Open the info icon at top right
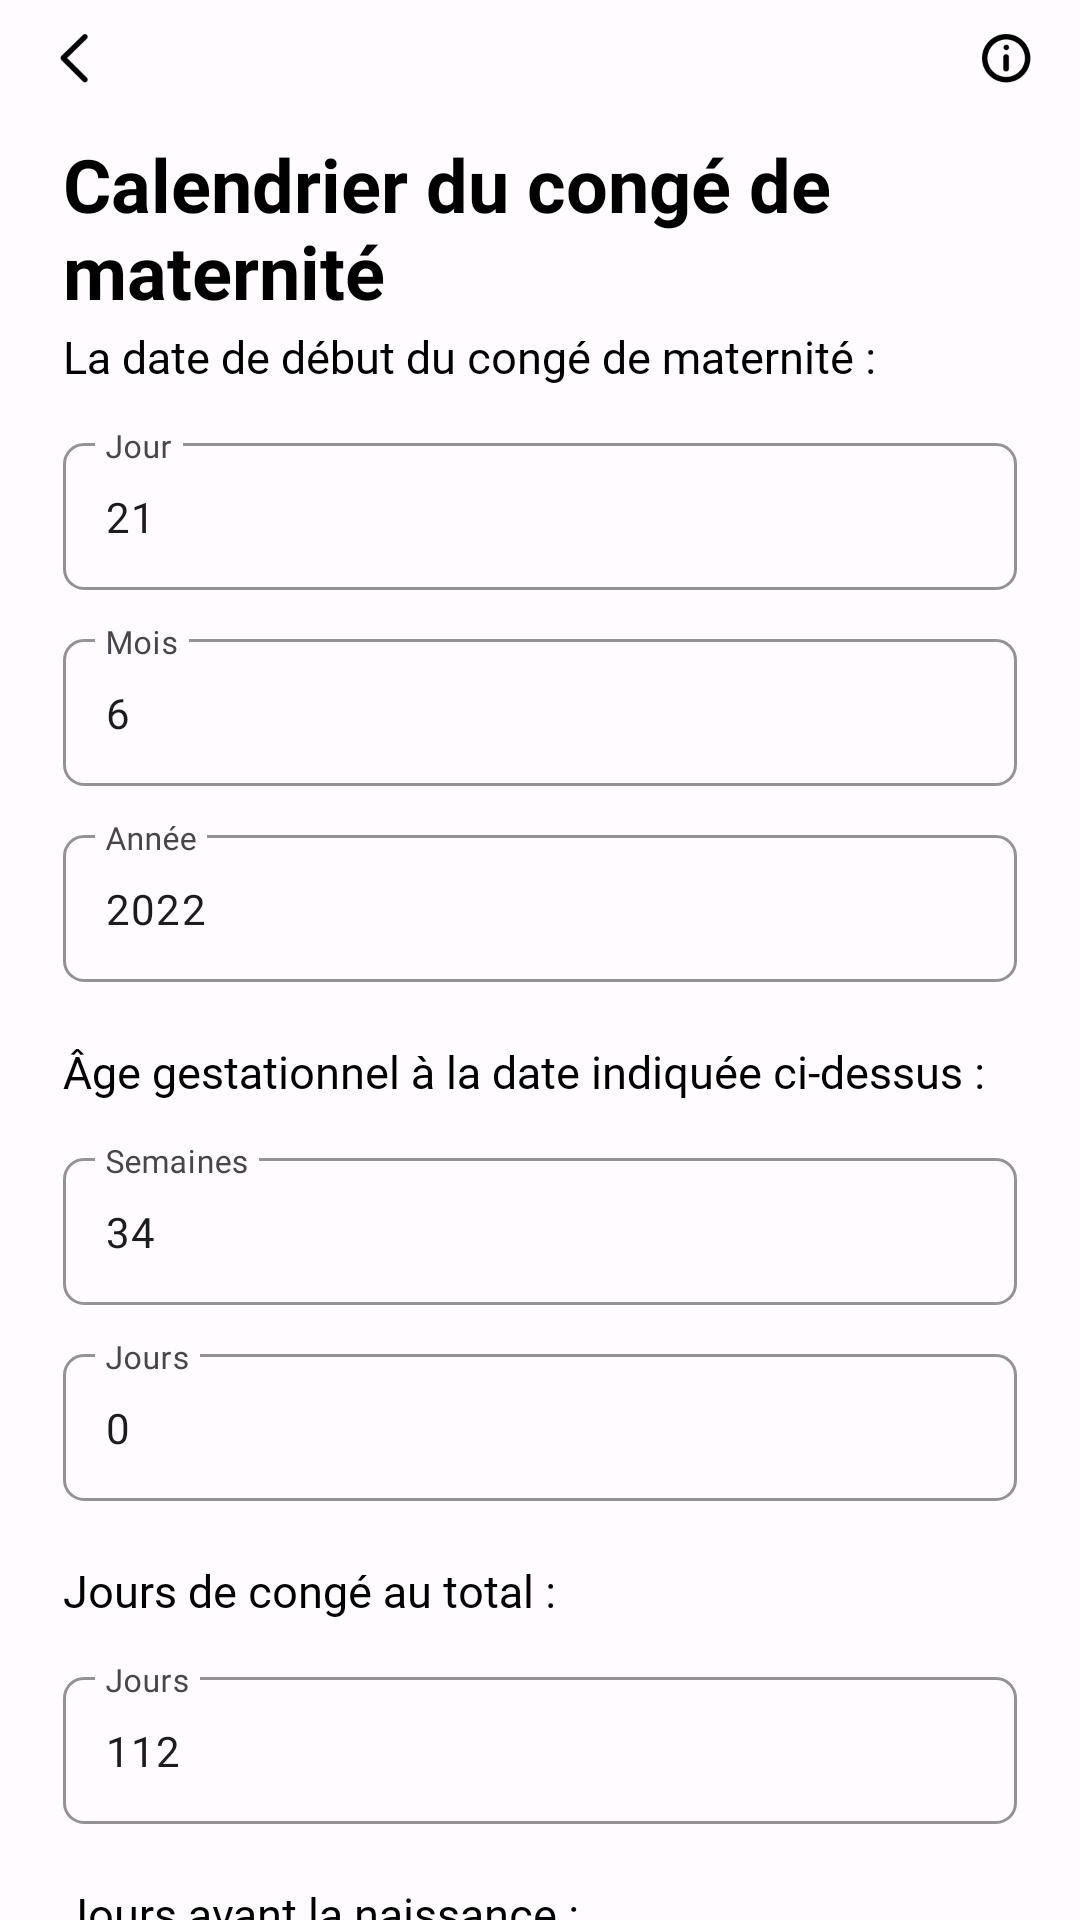This screenshot has width=1080, height=1920. [1005, 58]
